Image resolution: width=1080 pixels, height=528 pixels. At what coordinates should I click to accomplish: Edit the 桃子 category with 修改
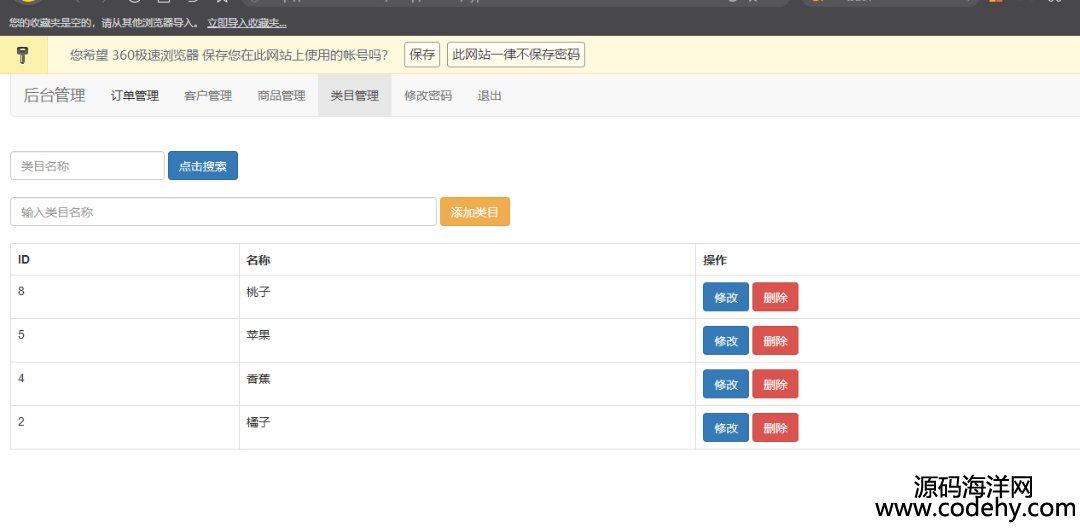725,297
